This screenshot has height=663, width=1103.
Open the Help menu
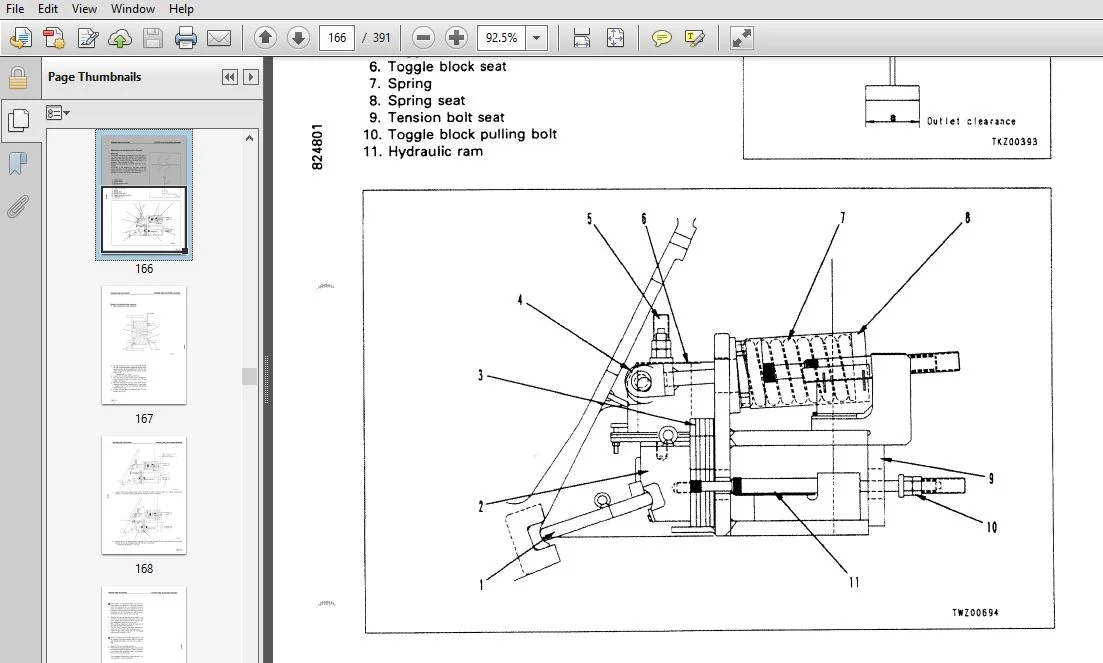tap(181, 8)
